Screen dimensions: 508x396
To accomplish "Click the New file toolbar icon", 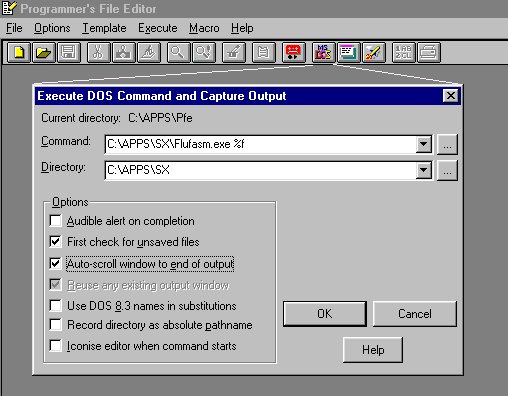I will point(19,52).
